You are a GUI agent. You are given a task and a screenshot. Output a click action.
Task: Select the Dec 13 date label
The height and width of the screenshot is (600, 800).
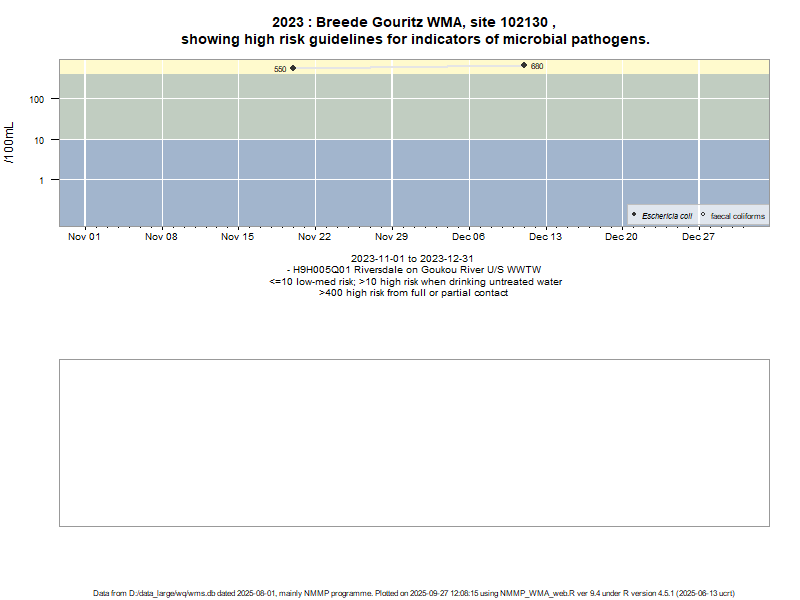click(546, 237)
